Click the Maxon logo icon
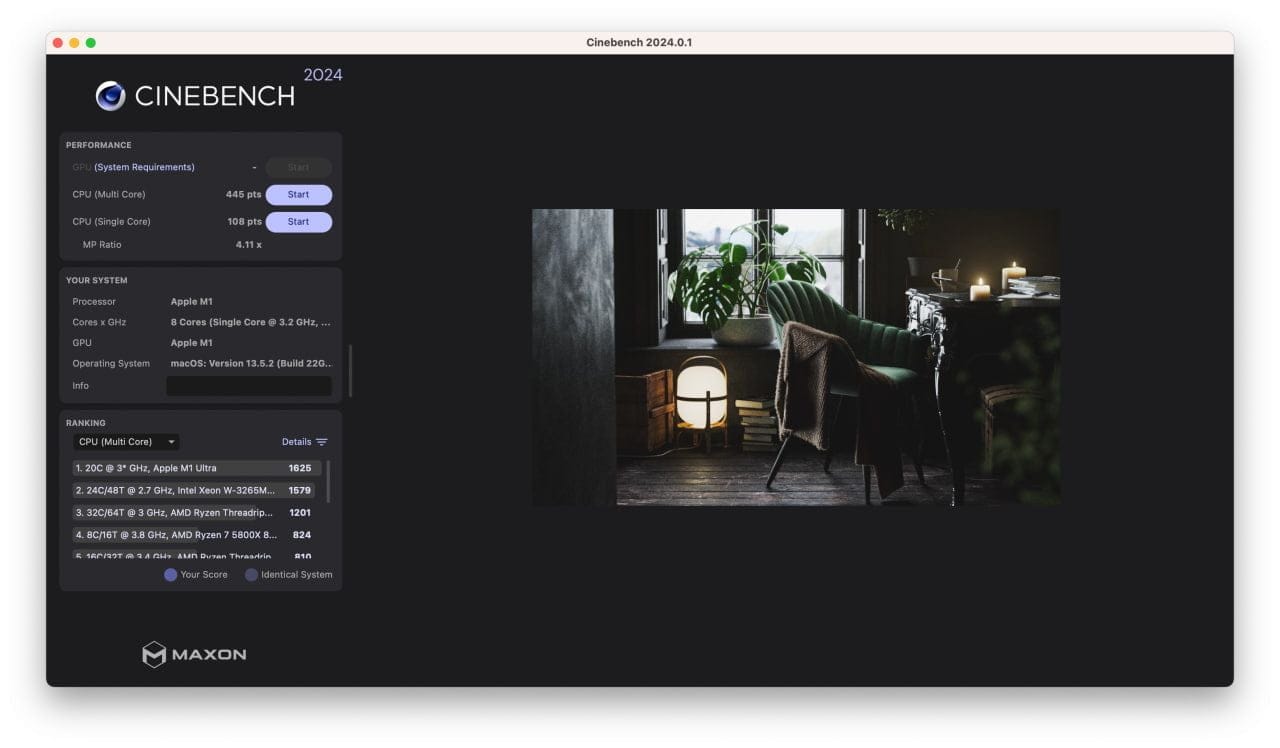This screenshot has height=748, width=1280. pos(154,655)
